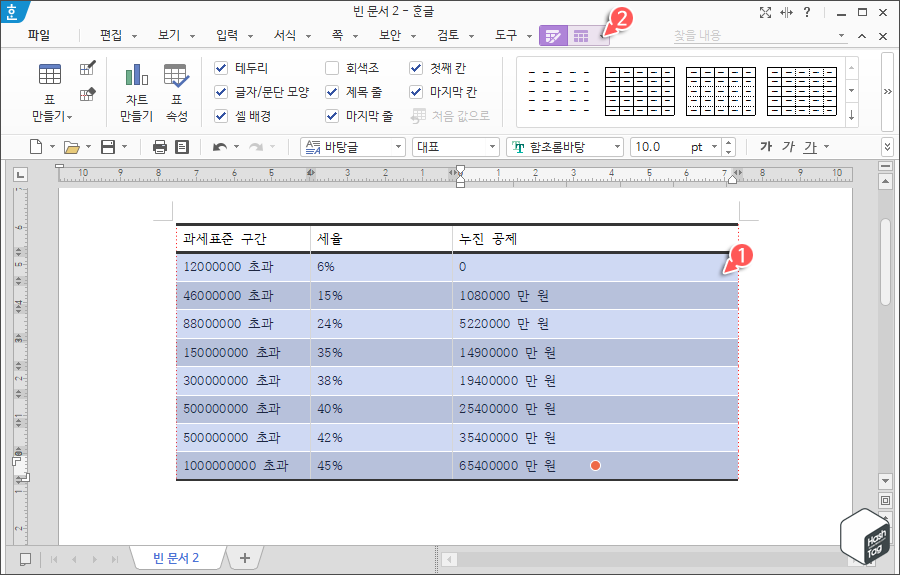Increase font size with stepper up arrow

click(x=728, y=142)
